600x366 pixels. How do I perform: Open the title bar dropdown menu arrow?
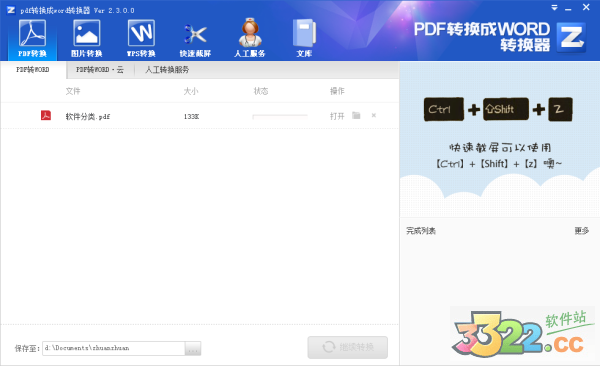click(x=554, y=8)
